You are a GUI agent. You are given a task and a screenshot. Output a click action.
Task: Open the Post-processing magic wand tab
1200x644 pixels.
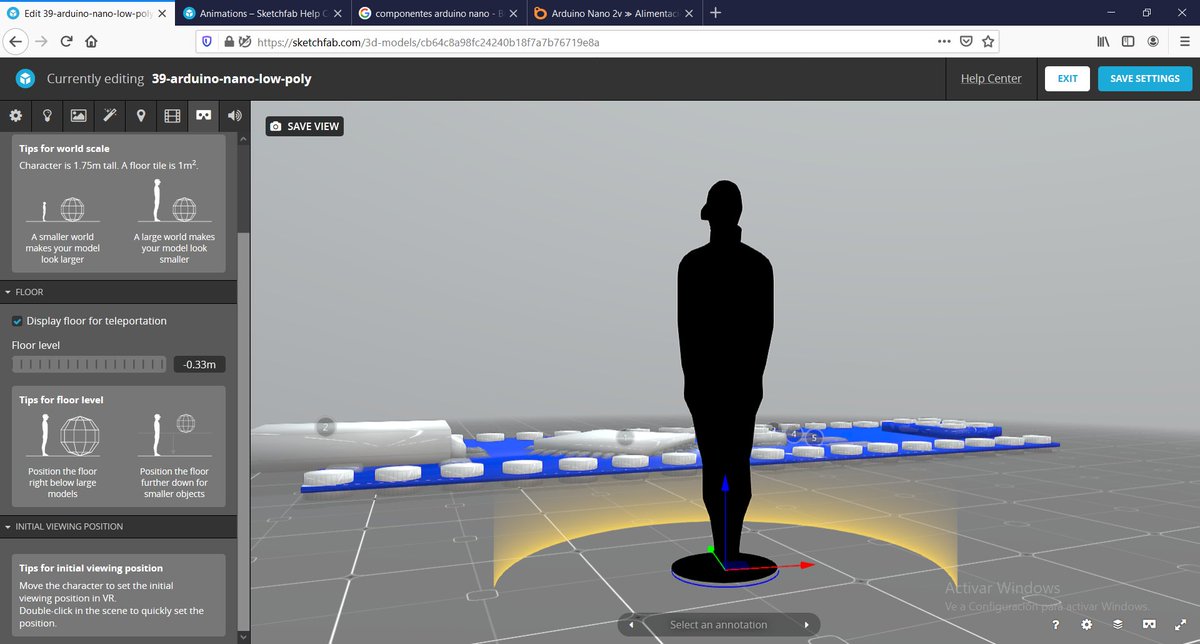(x=110, y=116)
